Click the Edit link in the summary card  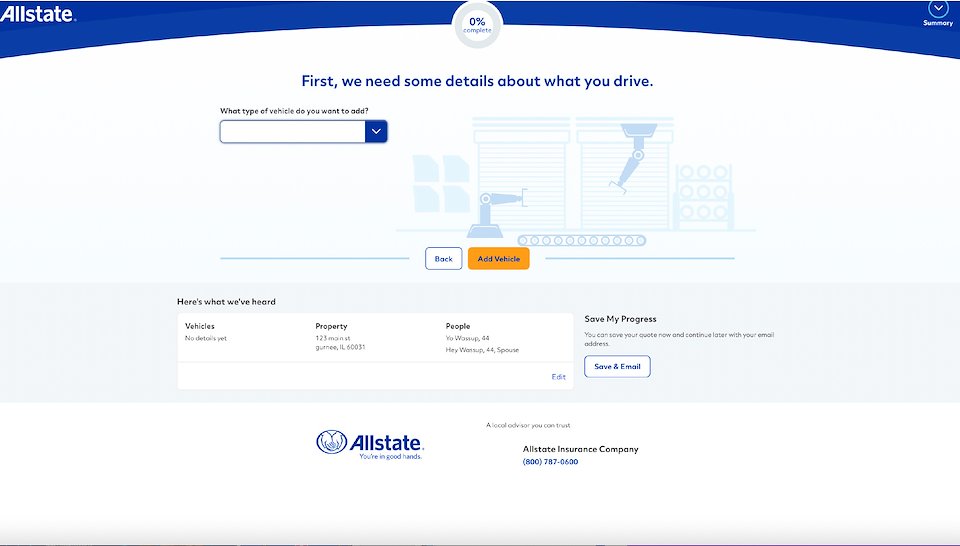[x=558, y=377]
